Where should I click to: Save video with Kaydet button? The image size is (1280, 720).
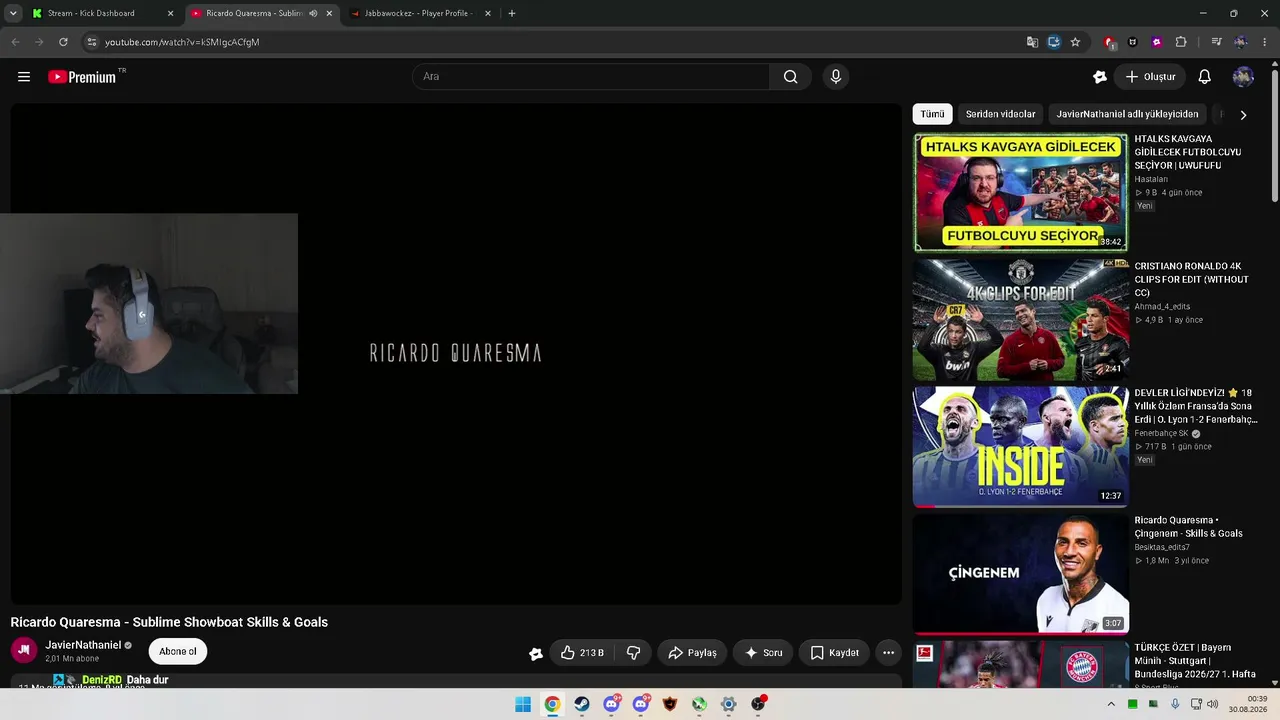click(834, 653)
